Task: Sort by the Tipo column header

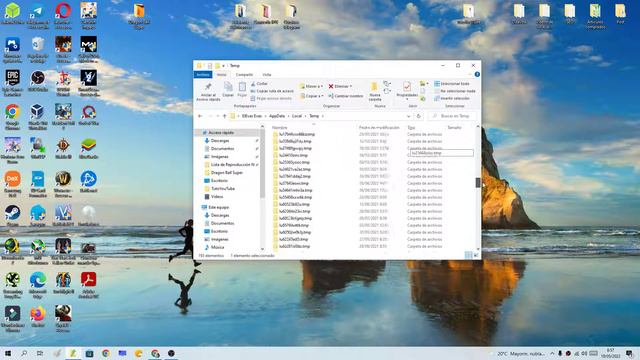Action: 411,128
